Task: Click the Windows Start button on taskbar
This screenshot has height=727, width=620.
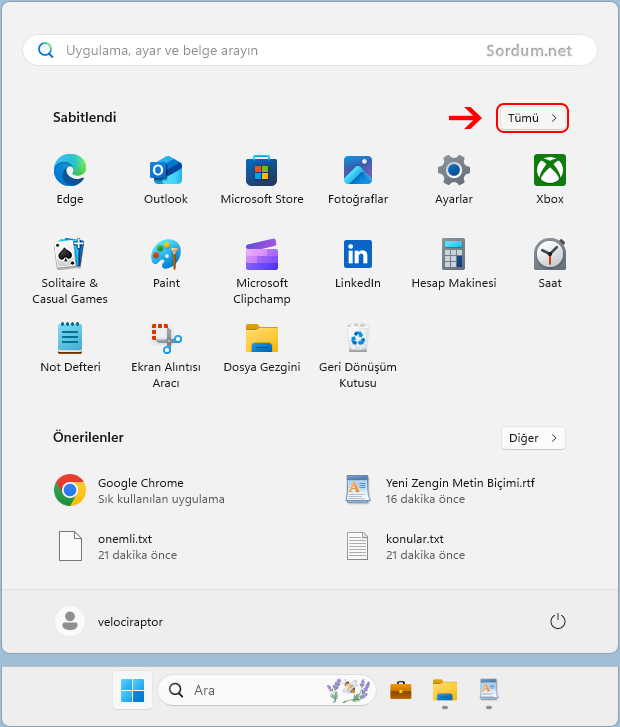Action: 132,690
